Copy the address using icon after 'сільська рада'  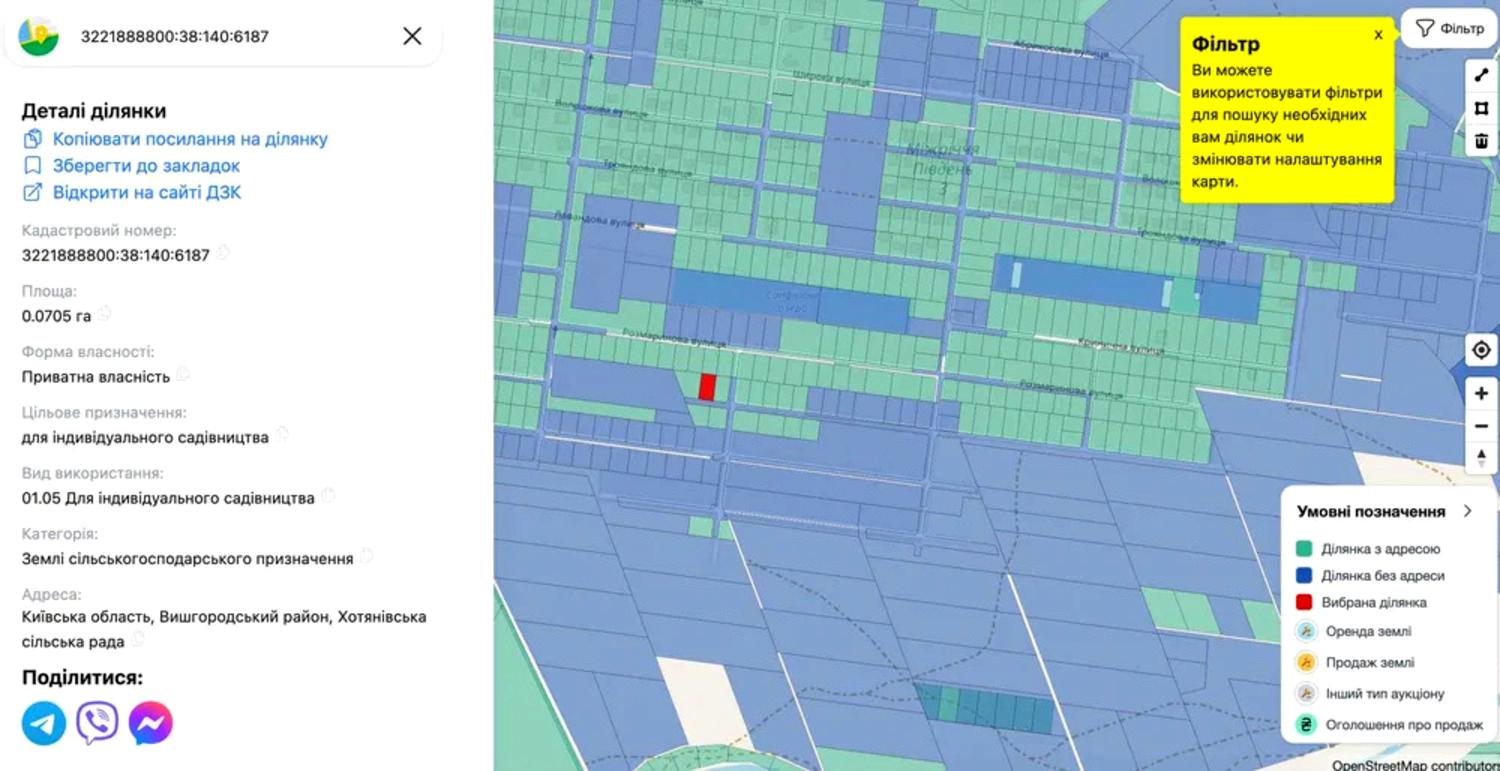(138, 639)
